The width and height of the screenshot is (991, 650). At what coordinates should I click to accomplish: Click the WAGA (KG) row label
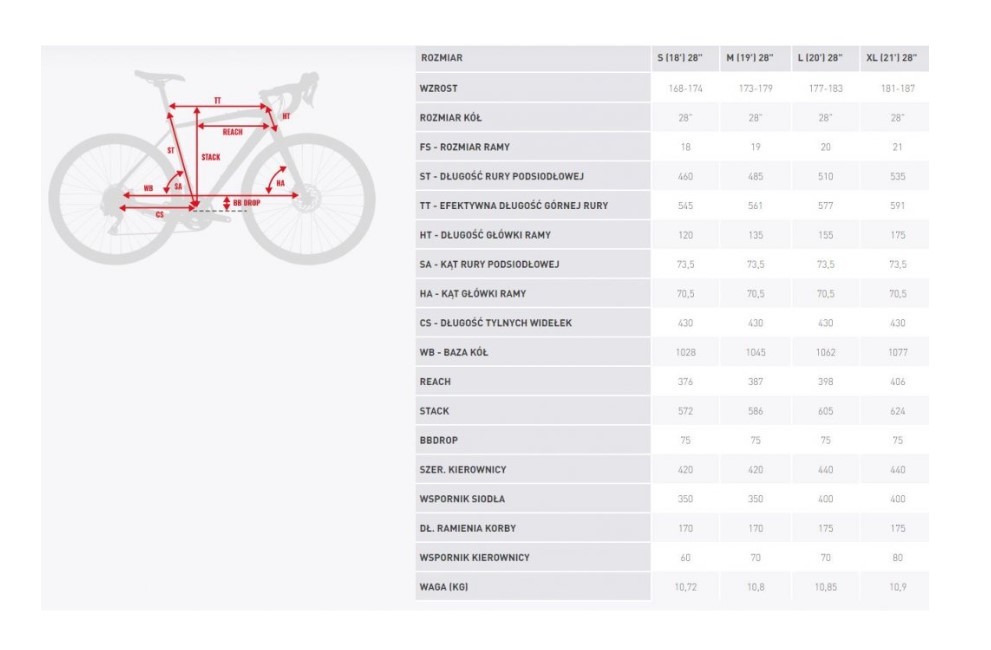(x=444, y=587)
